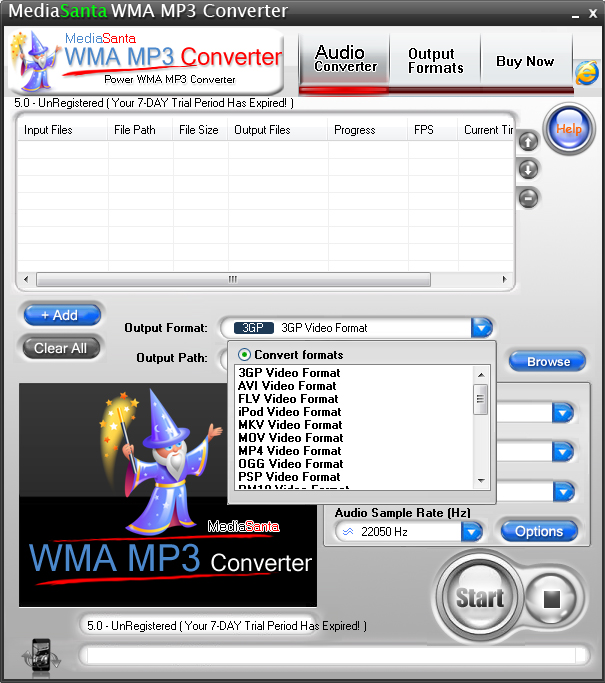Click the 22050 Hz sample rate combo box
Image resolution: width=605 pixels, height=683 pixels.
pyautogui.click(x=409, y=531)
